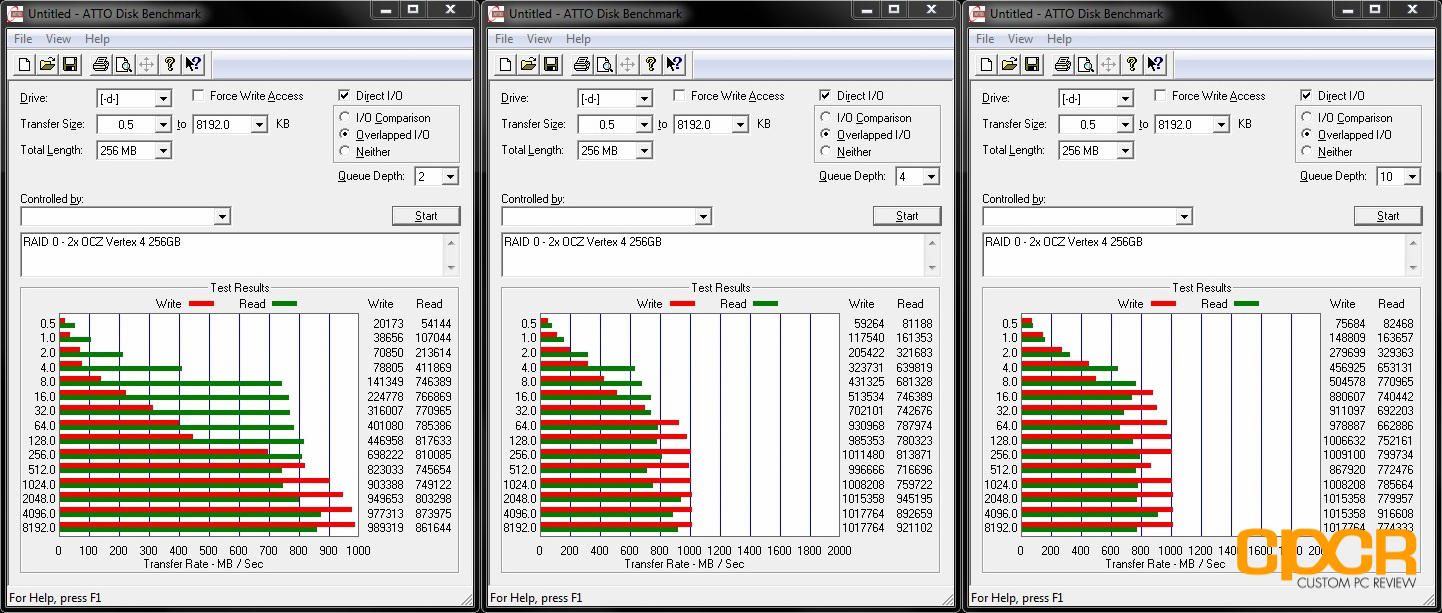The image size is (1442, 613).
Task: Click write result value 75684
Action: 1350,323
